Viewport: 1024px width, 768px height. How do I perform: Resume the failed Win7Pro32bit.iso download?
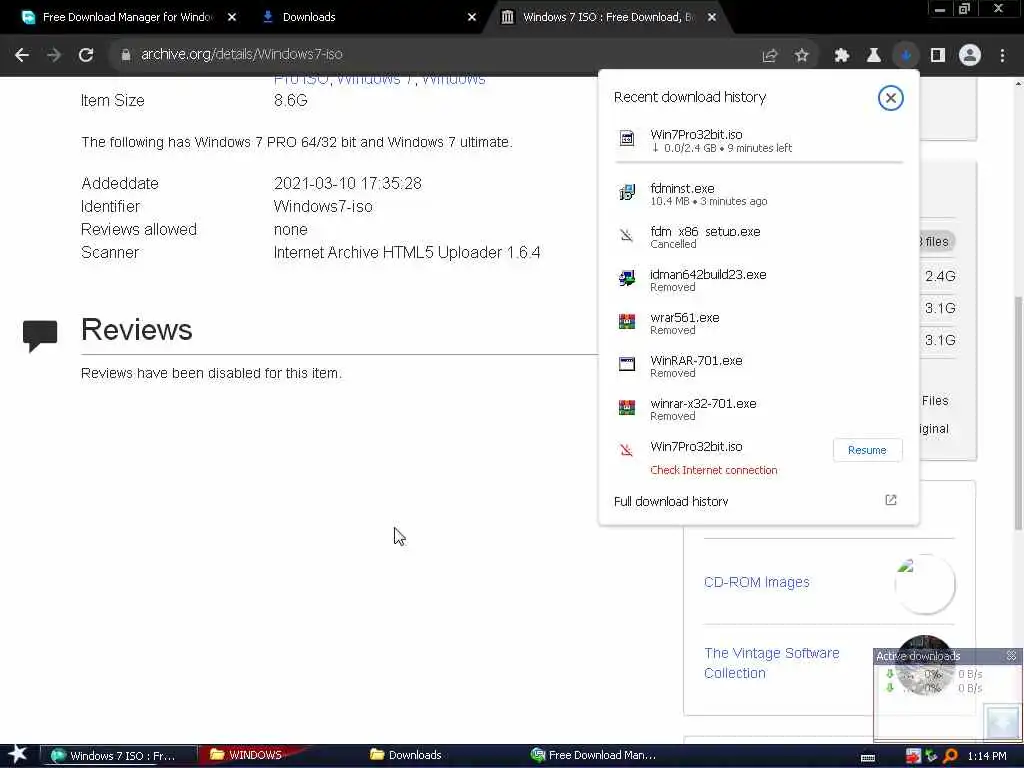[867, 450]
